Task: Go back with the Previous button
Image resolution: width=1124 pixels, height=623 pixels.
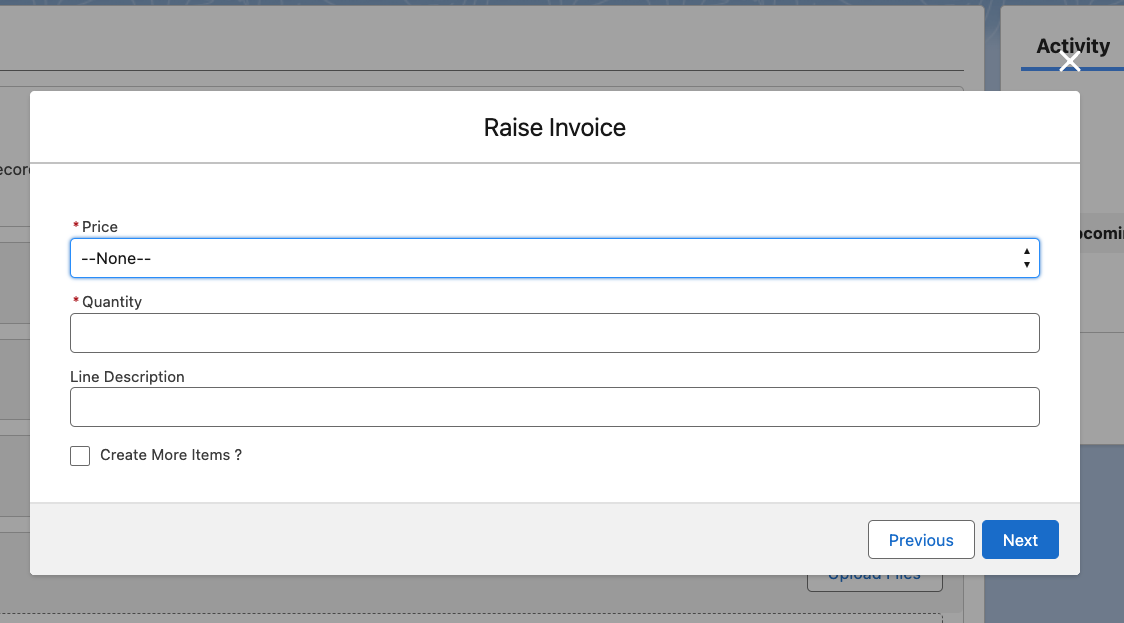Action: 920,540
